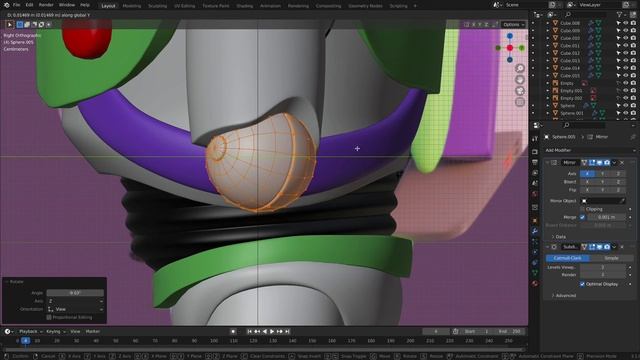This screenshot has width=640, height=360.
Task: Select Catmull-Clark subdivision type
Action: point(568,258)
